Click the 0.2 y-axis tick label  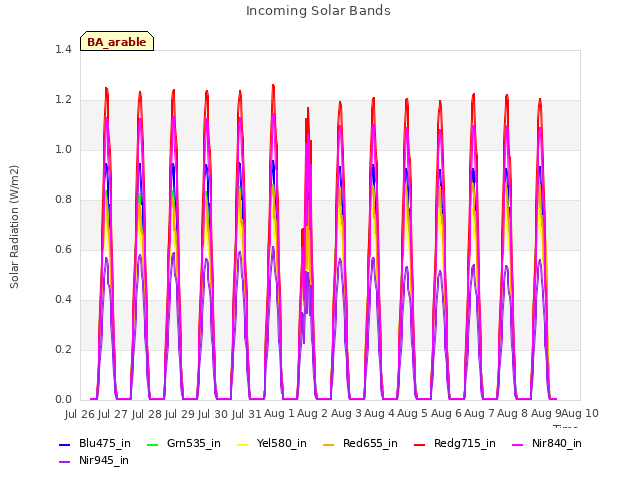[x=63, y=349]
